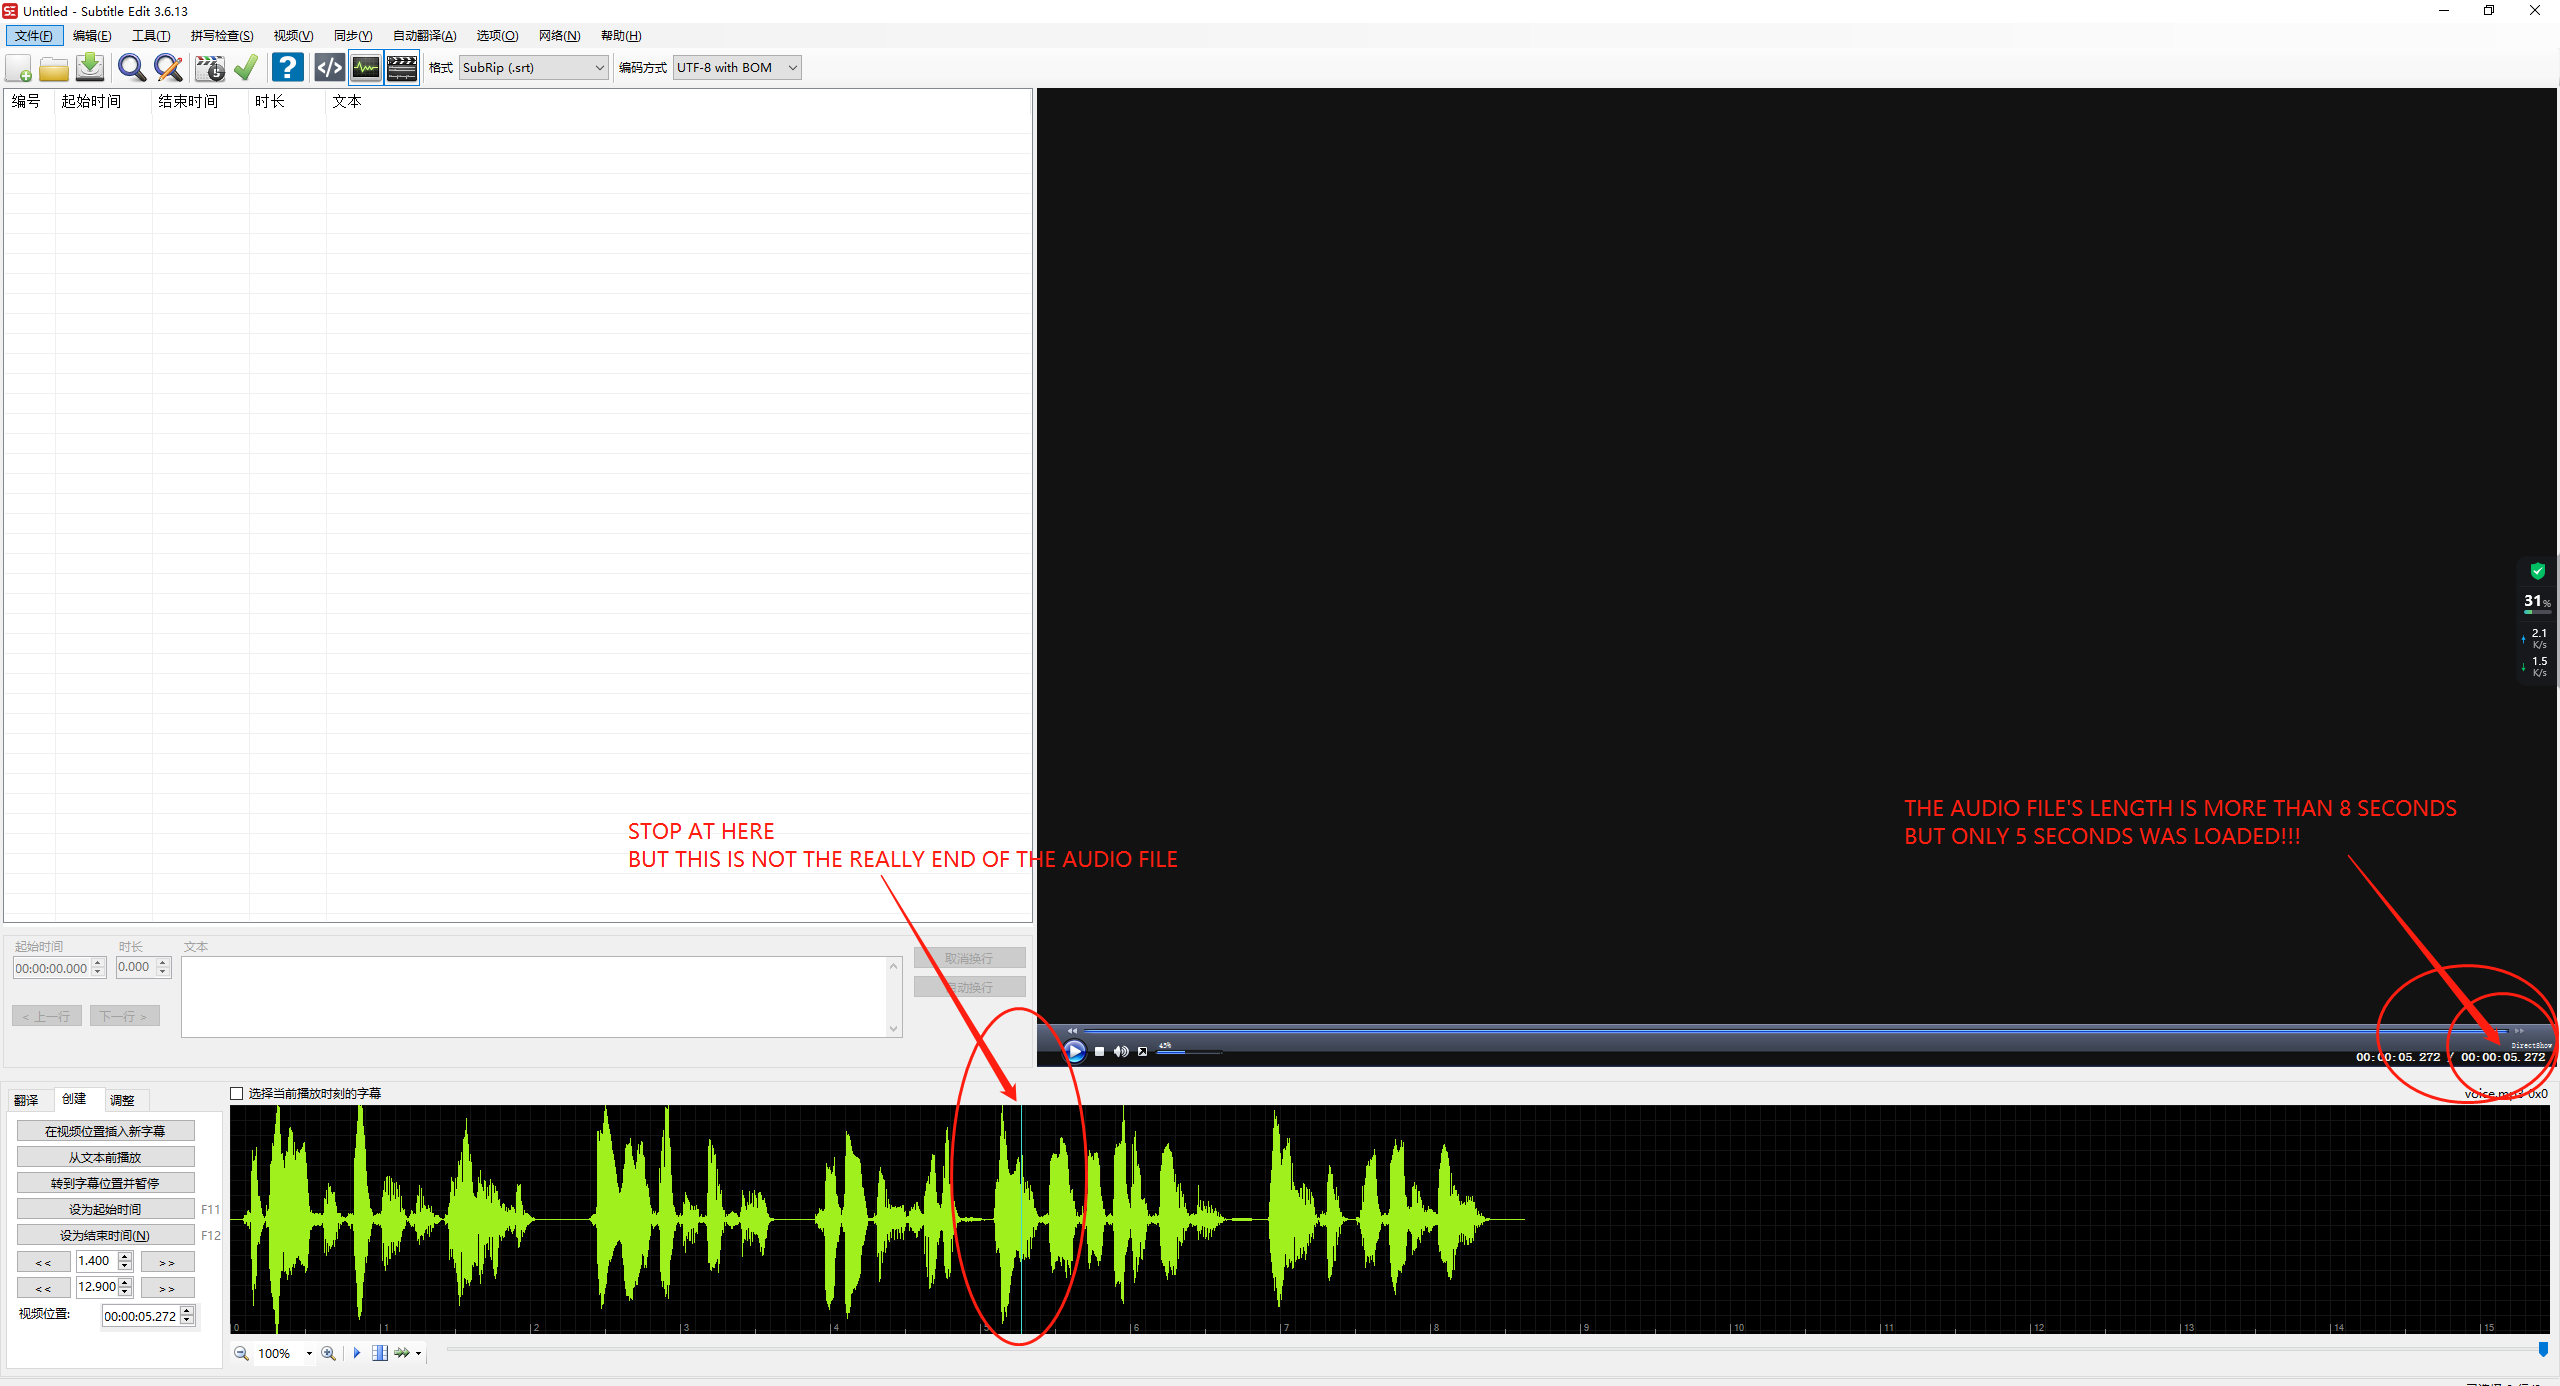
Task: Enable selecting subtitle at current playback time
Action: point(236,1093)
